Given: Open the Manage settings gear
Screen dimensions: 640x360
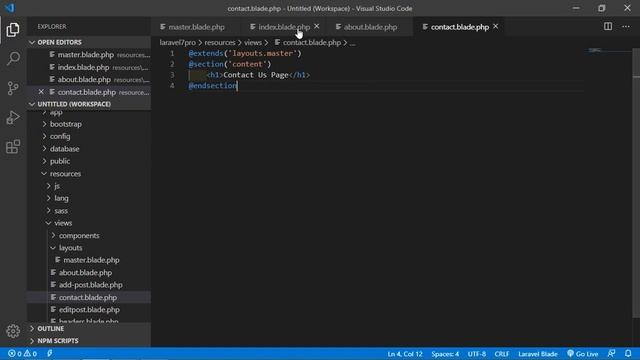Looking at the screenshot, I should pos(13,331).
